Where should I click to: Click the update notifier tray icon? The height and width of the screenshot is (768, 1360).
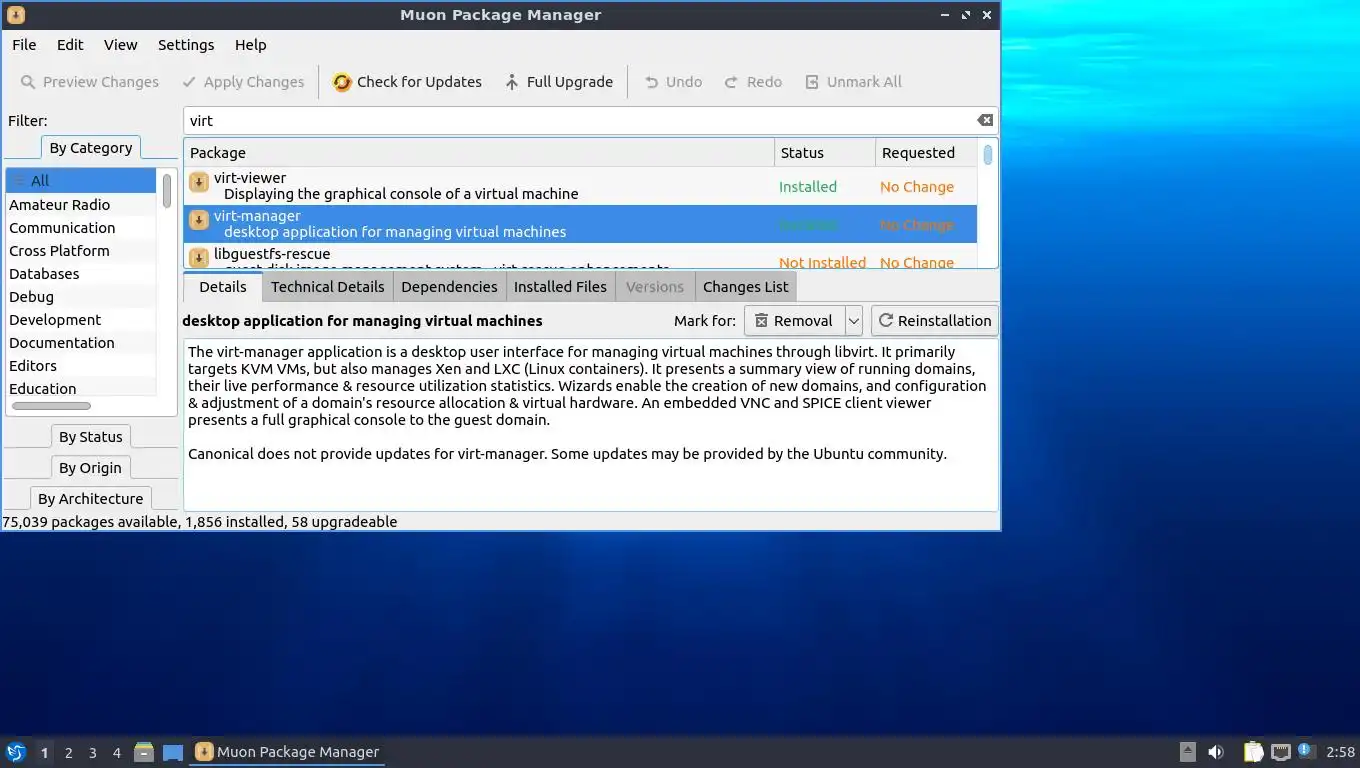(x=1305, y=750)
